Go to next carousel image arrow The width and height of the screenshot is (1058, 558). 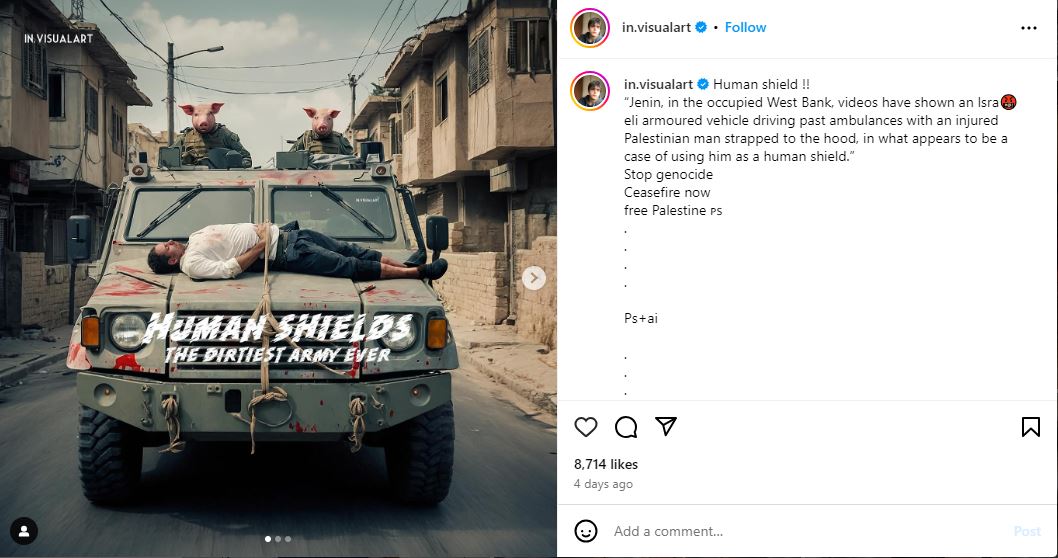(x=534, y=278)
